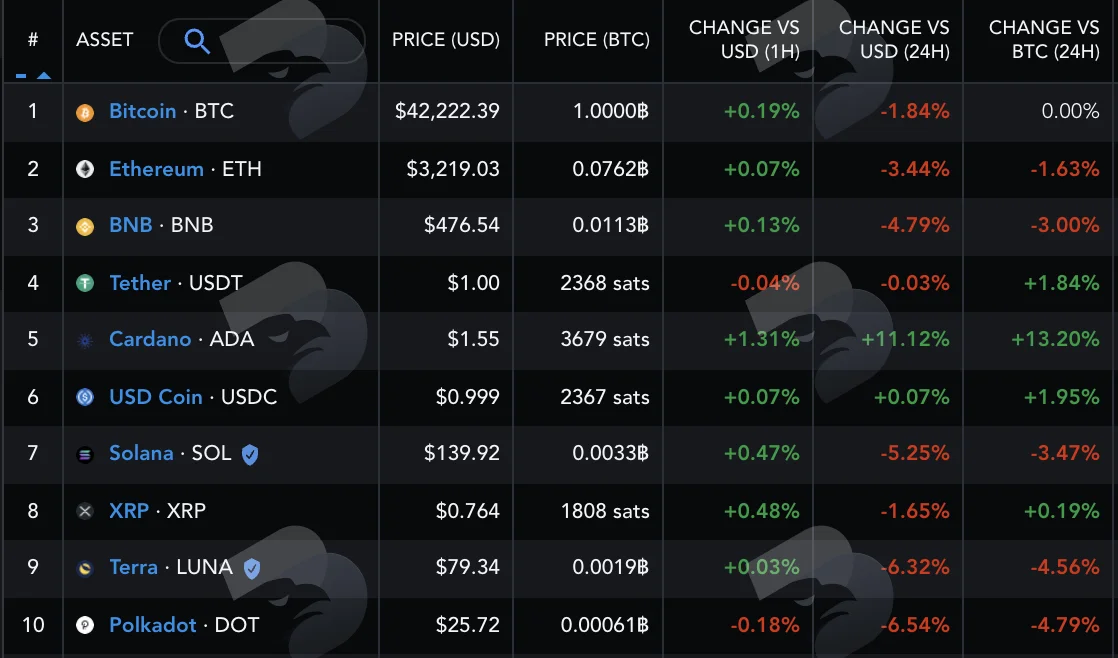Click the BNB coin icon
The height and width of the screenshot is (658, 1118).
[85, 227]
